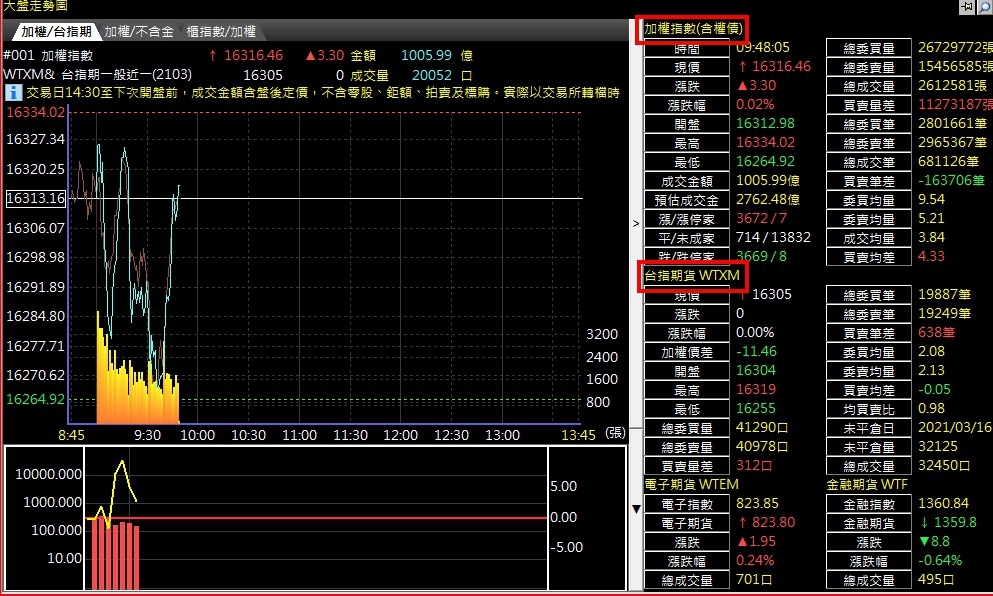
Task: Click the estimated turnover value 2762.48億
Action: [x=768, y=200]
